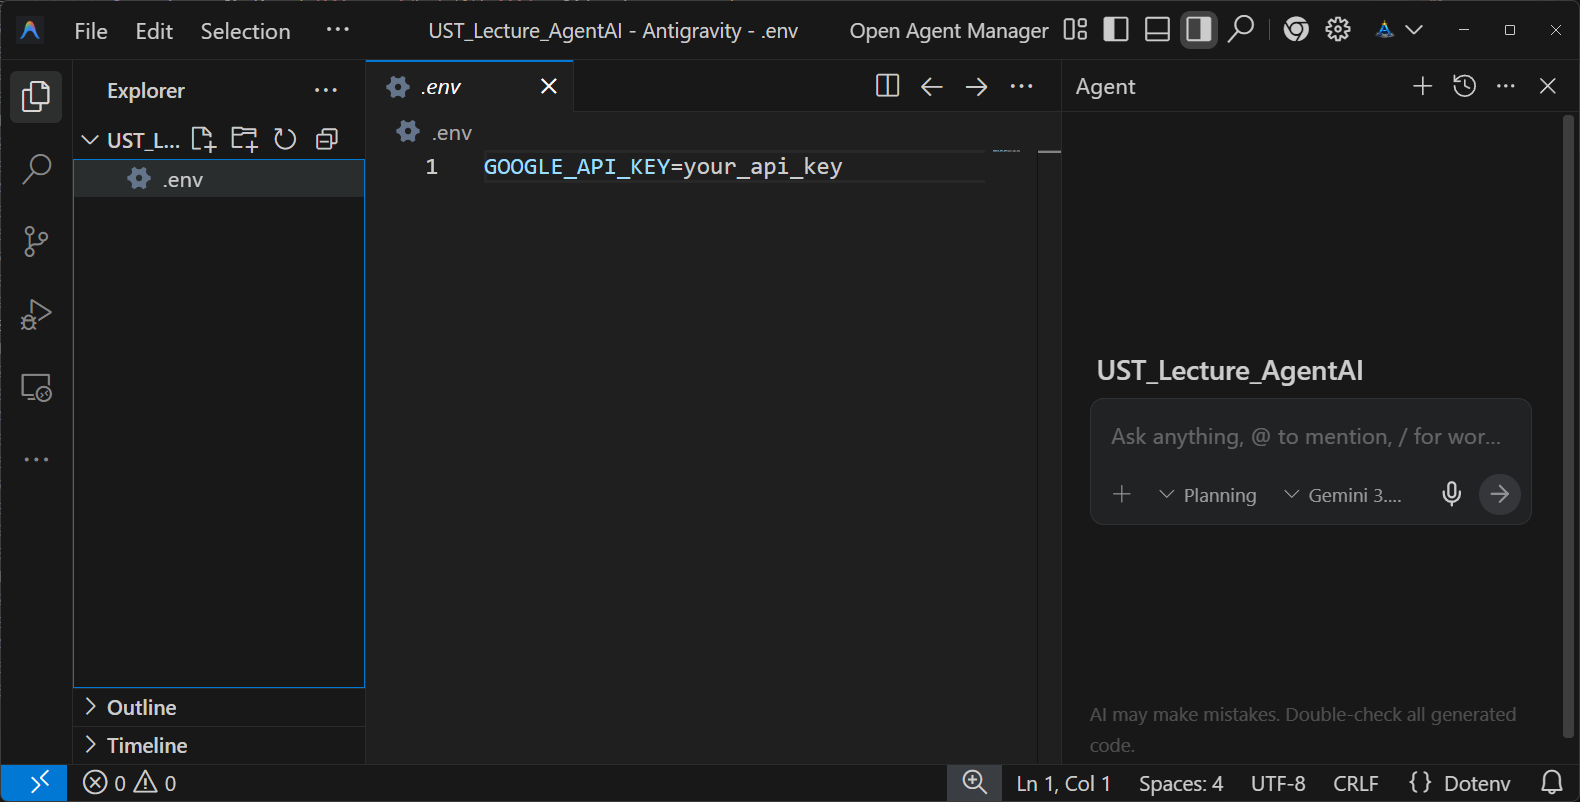
Task: Show errors and warnings problems panel
Action: point(130,783)
